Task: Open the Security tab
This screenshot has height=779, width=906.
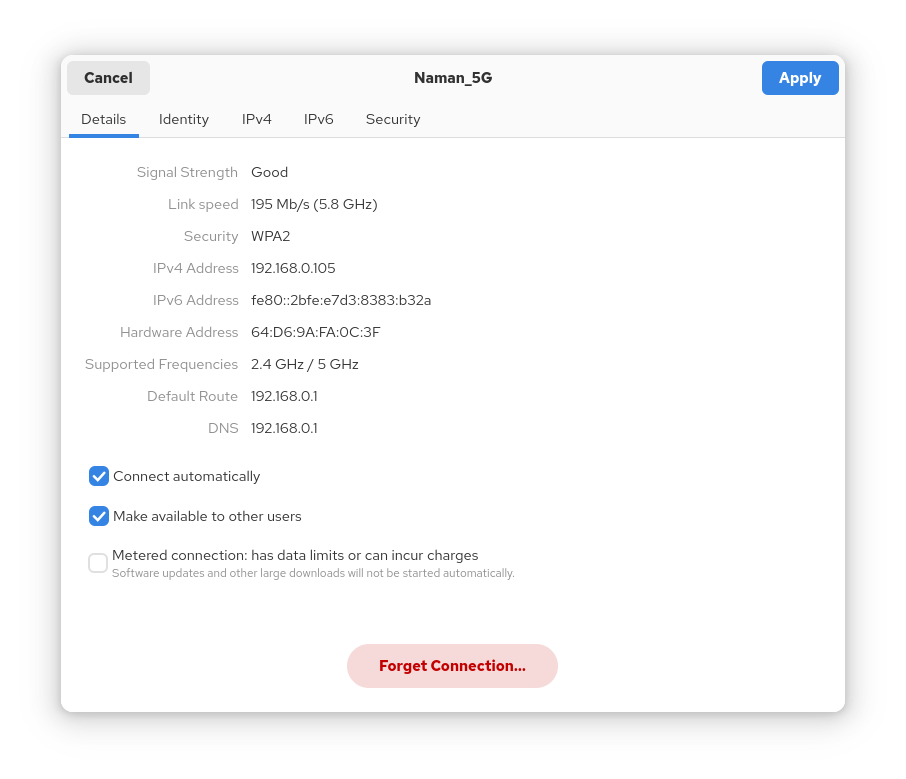Action: click(393, 119)
